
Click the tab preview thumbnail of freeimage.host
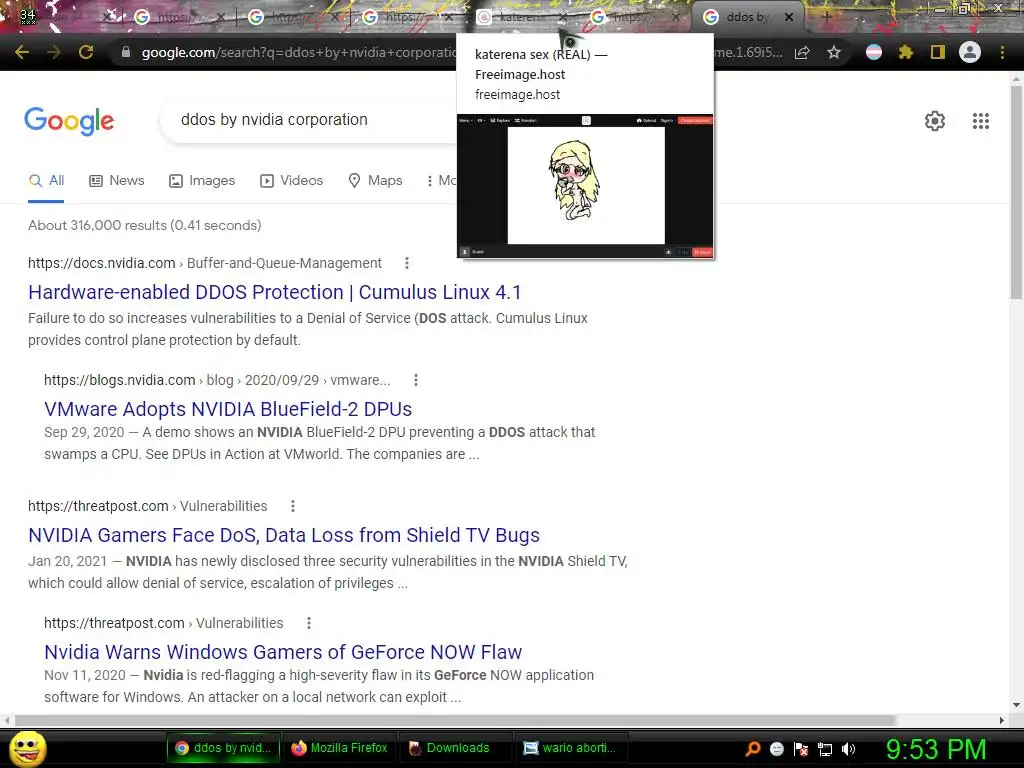point(585,186)
